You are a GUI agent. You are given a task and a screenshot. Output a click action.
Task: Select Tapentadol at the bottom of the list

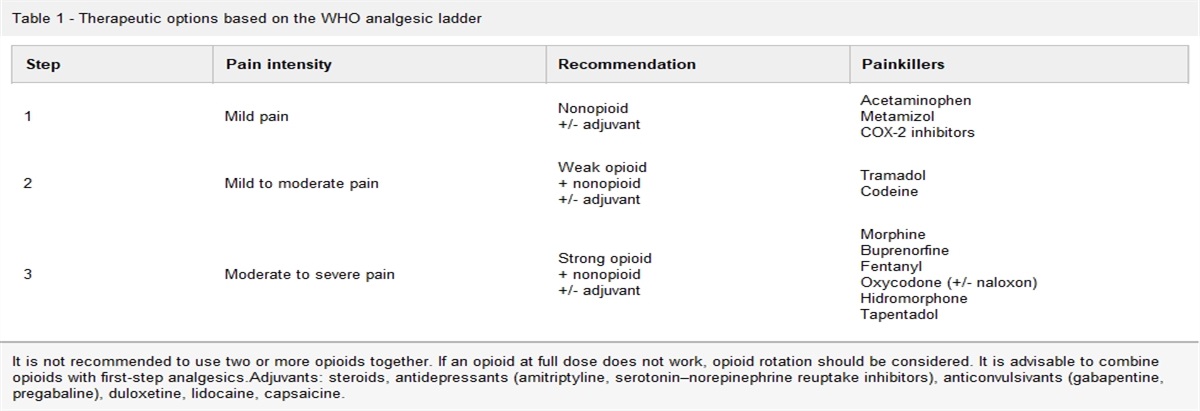click(897, 314)
